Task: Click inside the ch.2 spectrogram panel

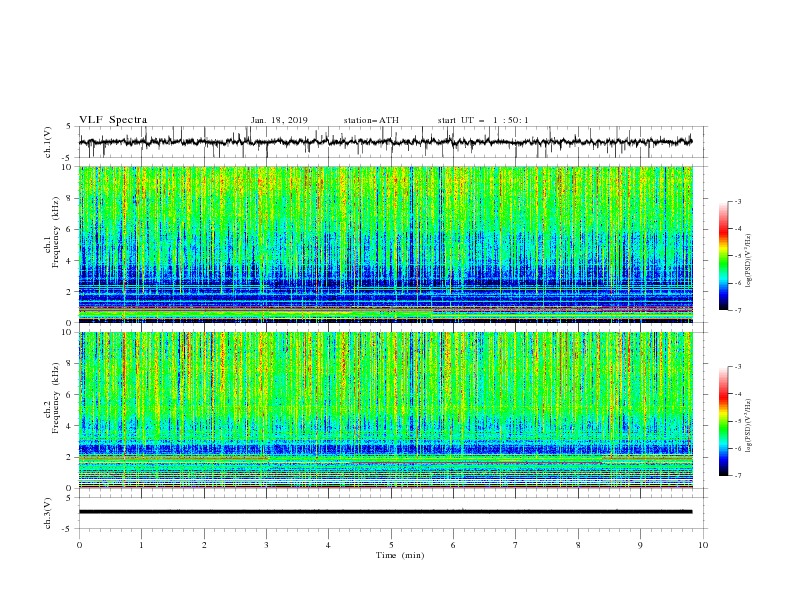Action: (x=385, y=410)
